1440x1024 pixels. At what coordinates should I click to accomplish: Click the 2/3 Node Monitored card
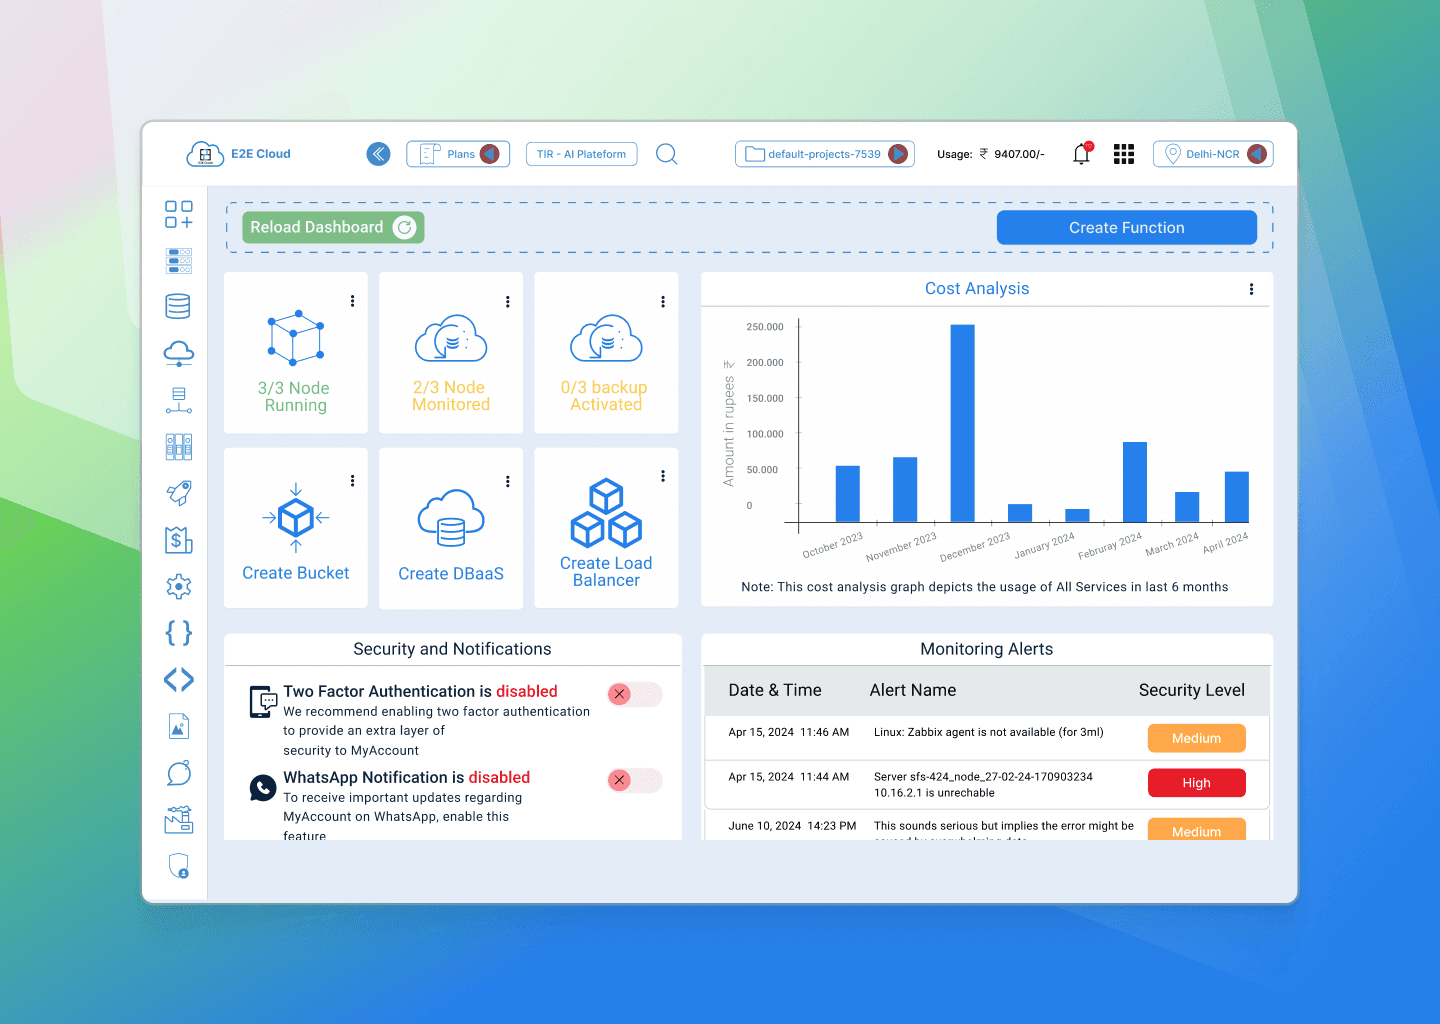[x=451, y=353]
